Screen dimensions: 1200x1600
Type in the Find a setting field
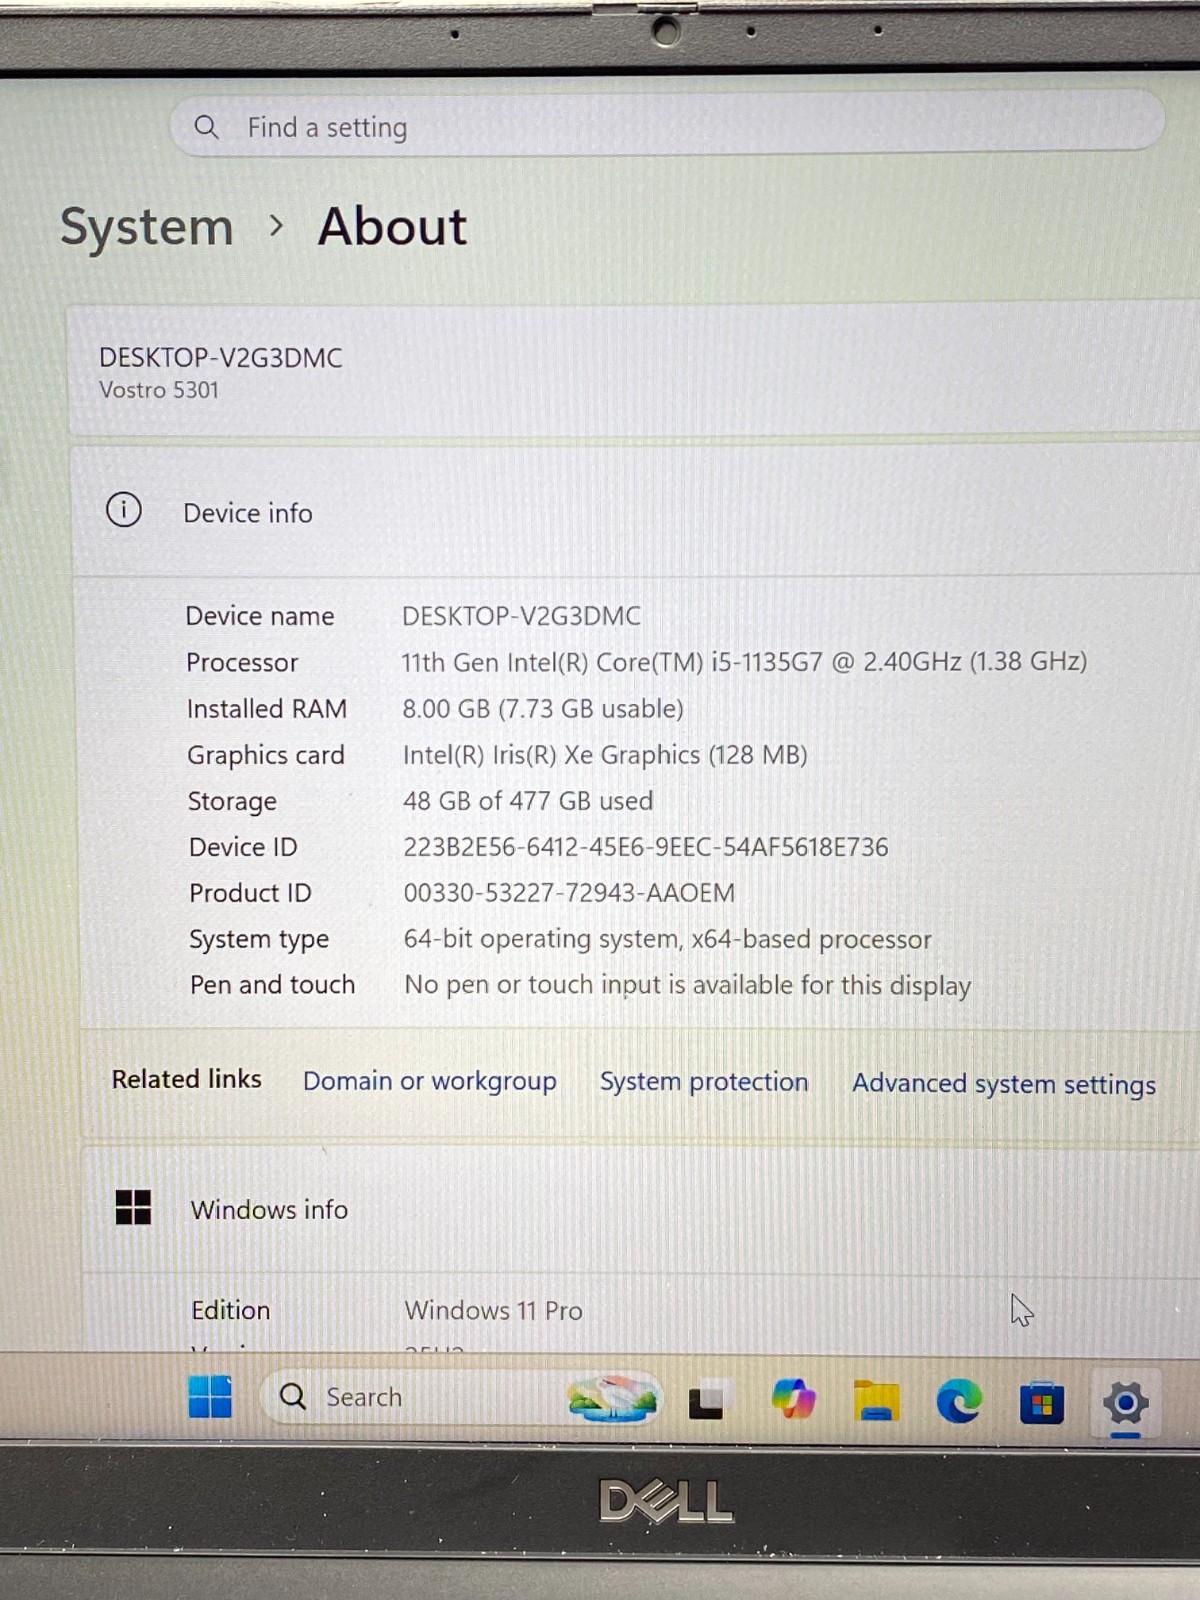(x=667, y=126)
